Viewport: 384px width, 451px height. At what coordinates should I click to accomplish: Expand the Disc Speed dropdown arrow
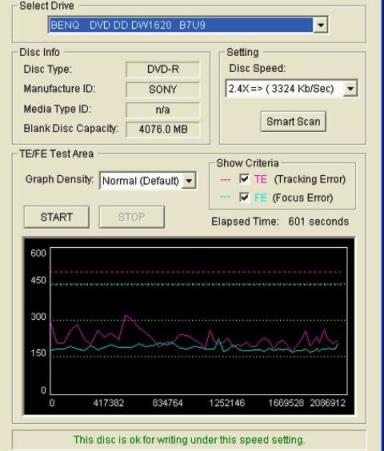coord(350,89)
